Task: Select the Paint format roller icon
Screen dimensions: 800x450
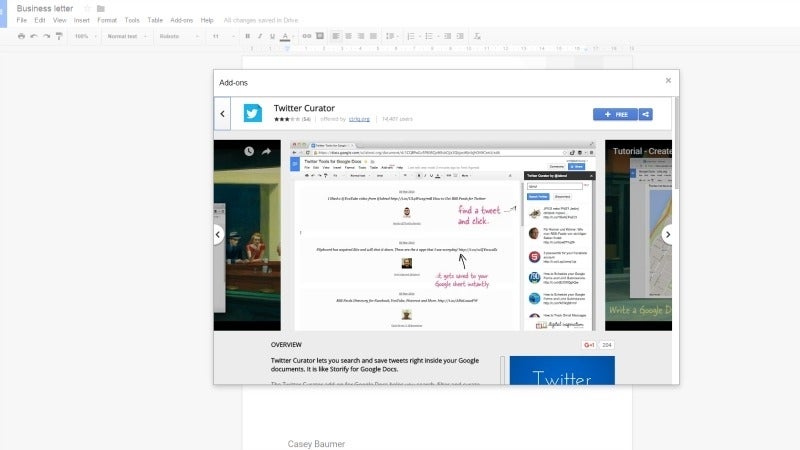Action: tap(59, 36)
